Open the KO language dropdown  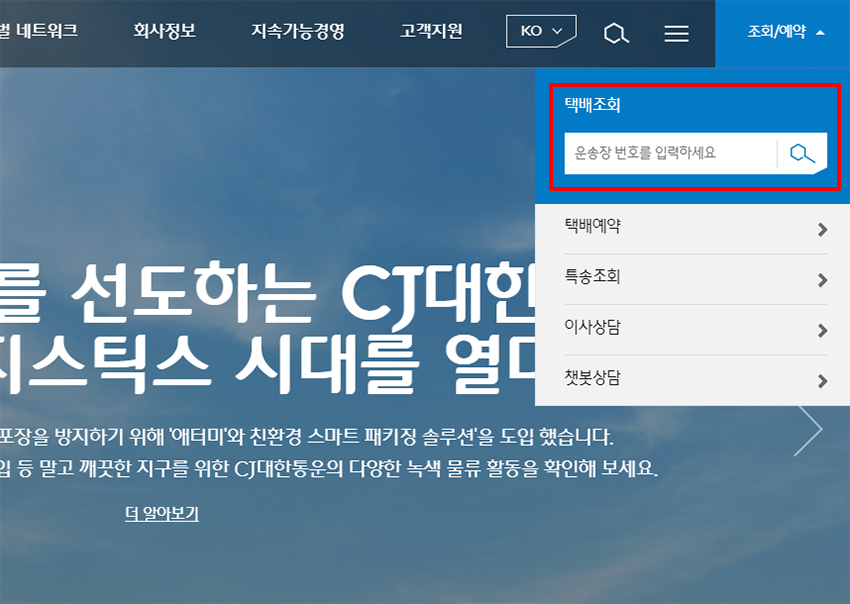[541, 31]
